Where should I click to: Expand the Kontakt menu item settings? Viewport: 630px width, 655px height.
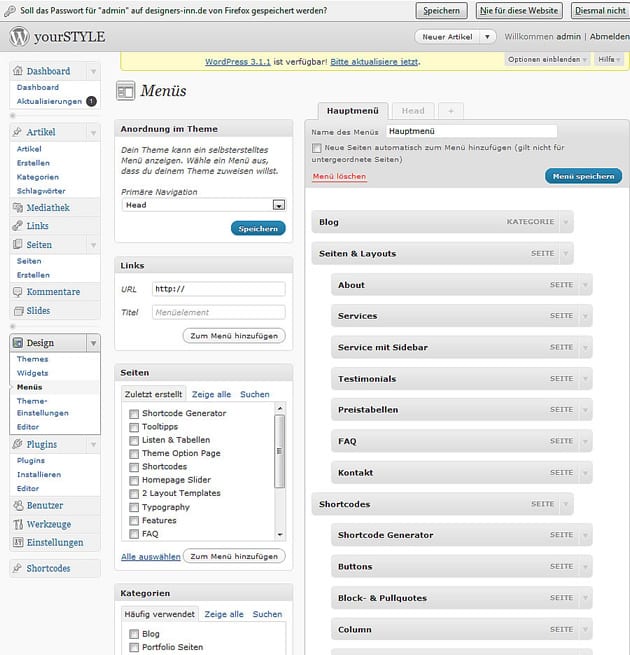click(x=585, y=472)
